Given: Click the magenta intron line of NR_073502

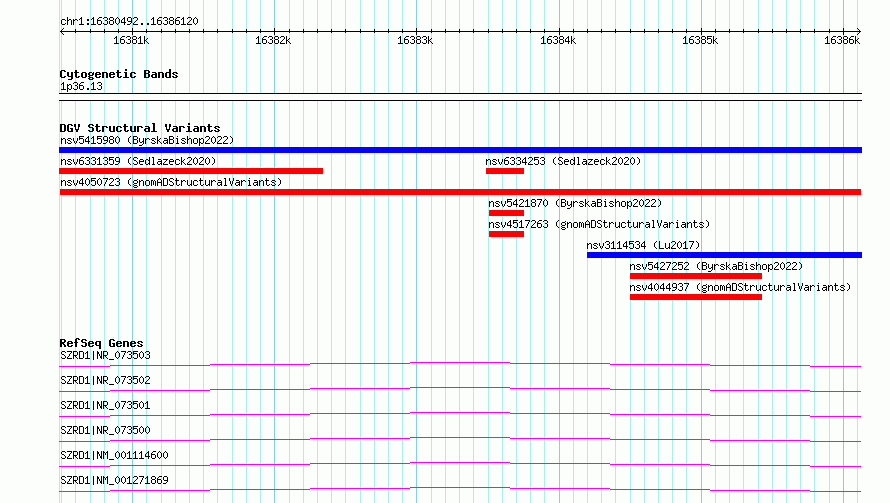Looking at the screenshot, I should 460,388.
